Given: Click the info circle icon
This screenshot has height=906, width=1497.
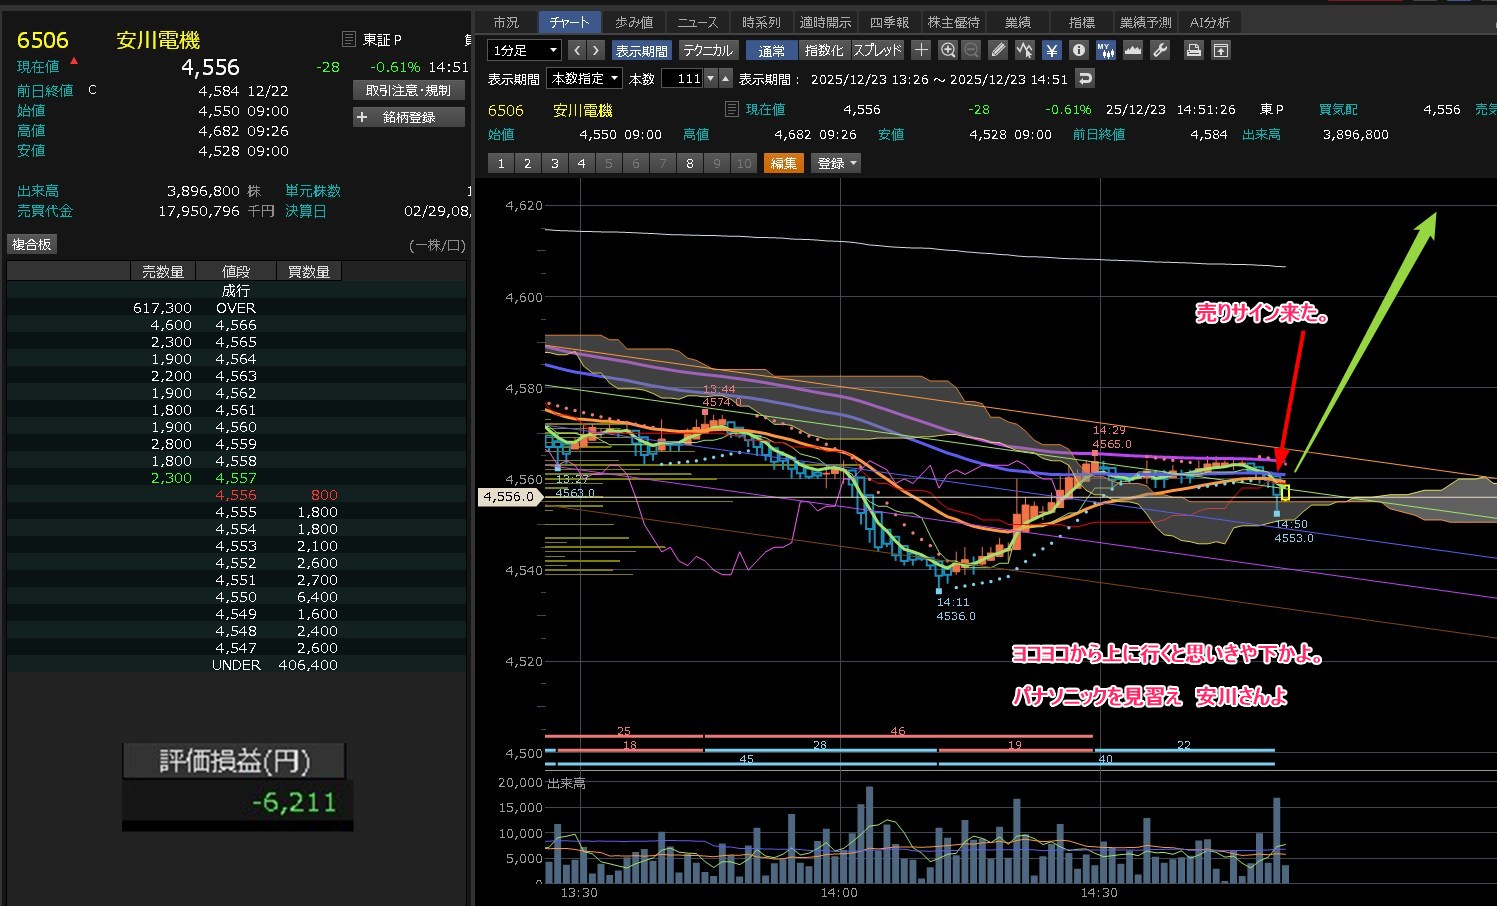Looking at the screenshot, I should point(1078,50).
